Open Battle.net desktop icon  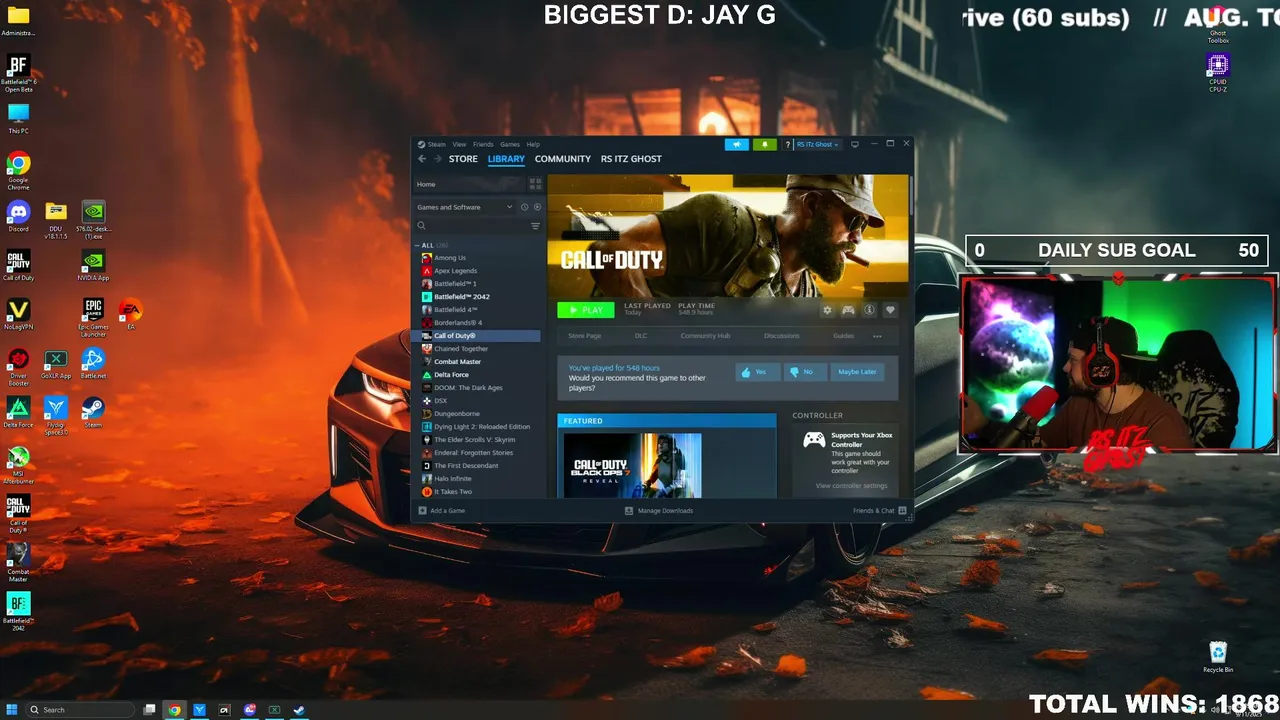pos(93,364)
